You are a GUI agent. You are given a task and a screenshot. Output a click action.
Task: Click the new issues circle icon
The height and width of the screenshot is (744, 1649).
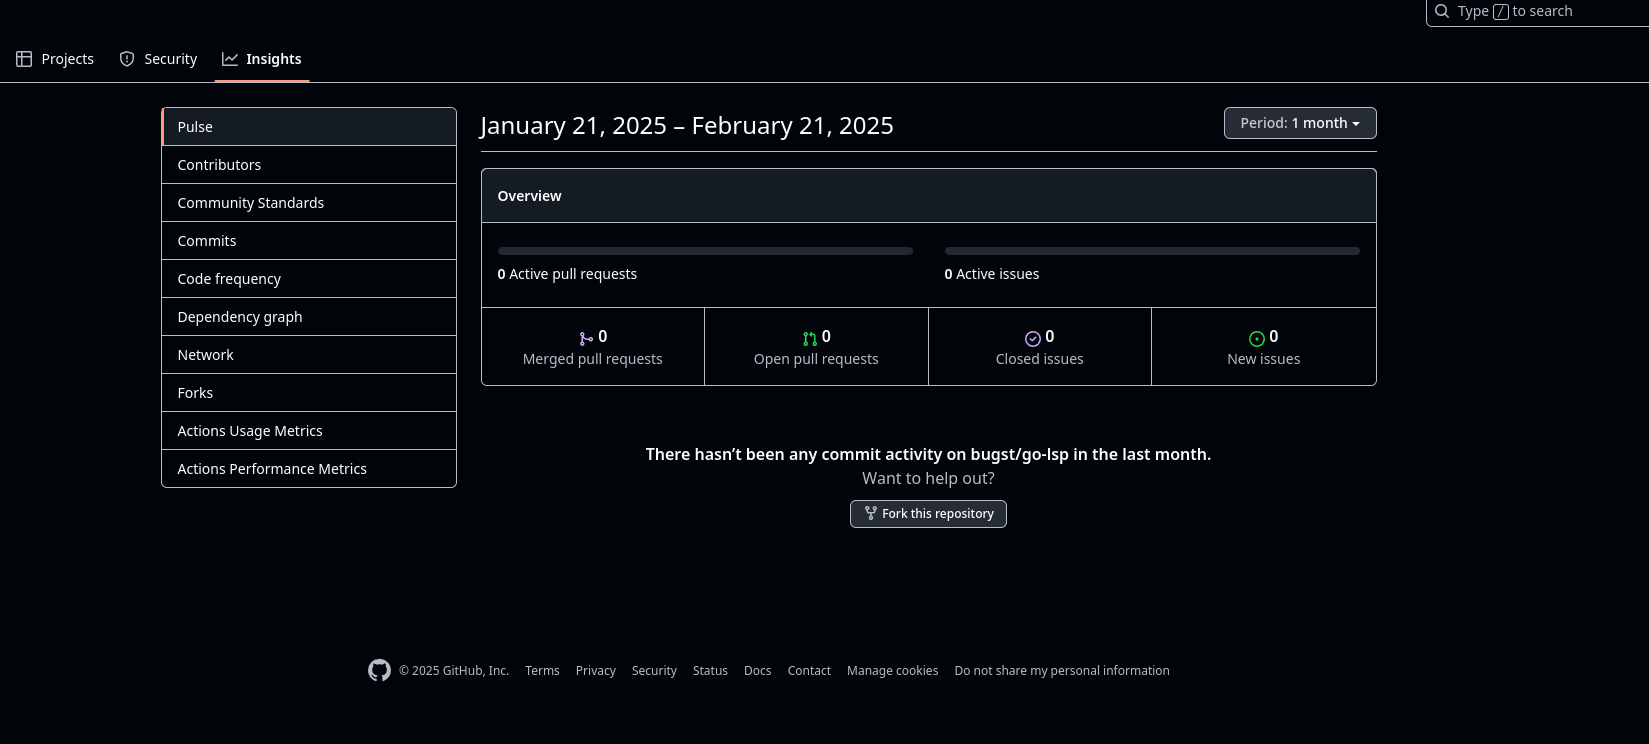(x=1257, y=339)
